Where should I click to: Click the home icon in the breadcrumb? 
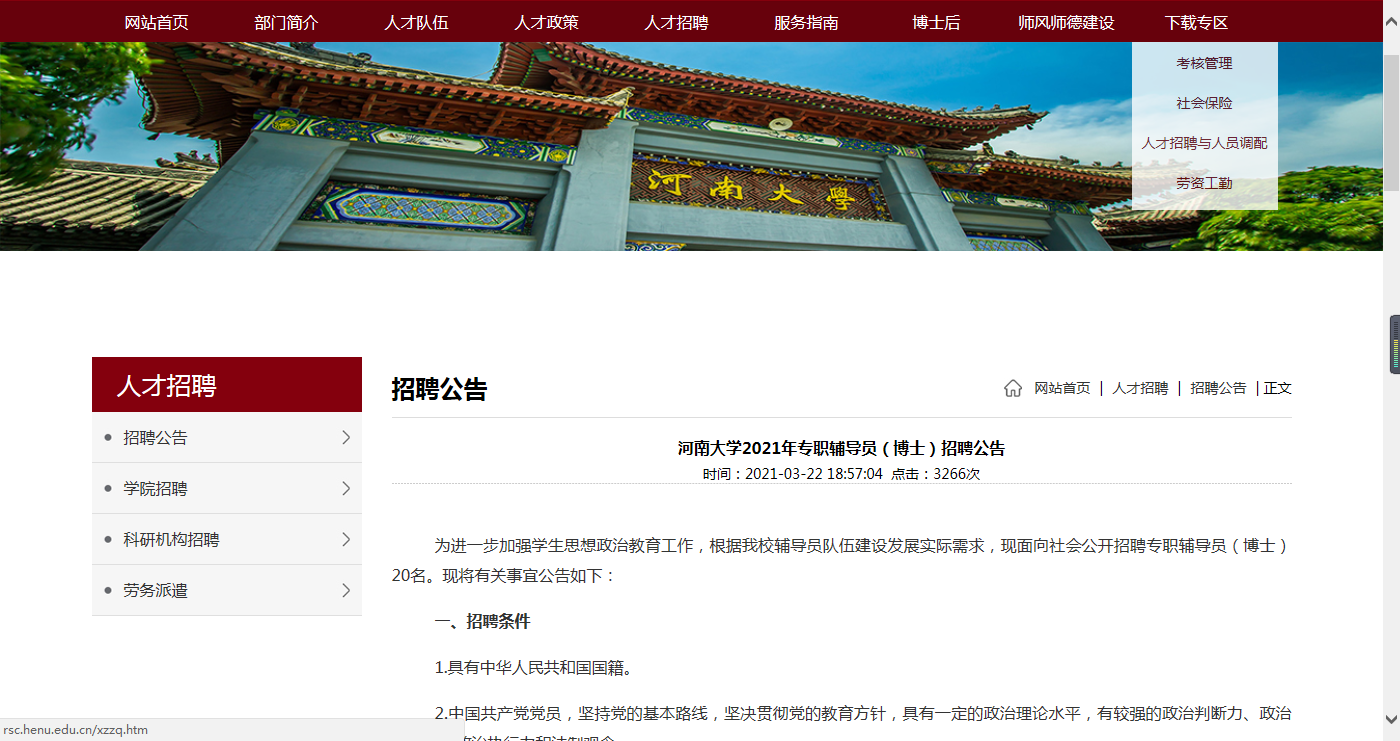1013,386
